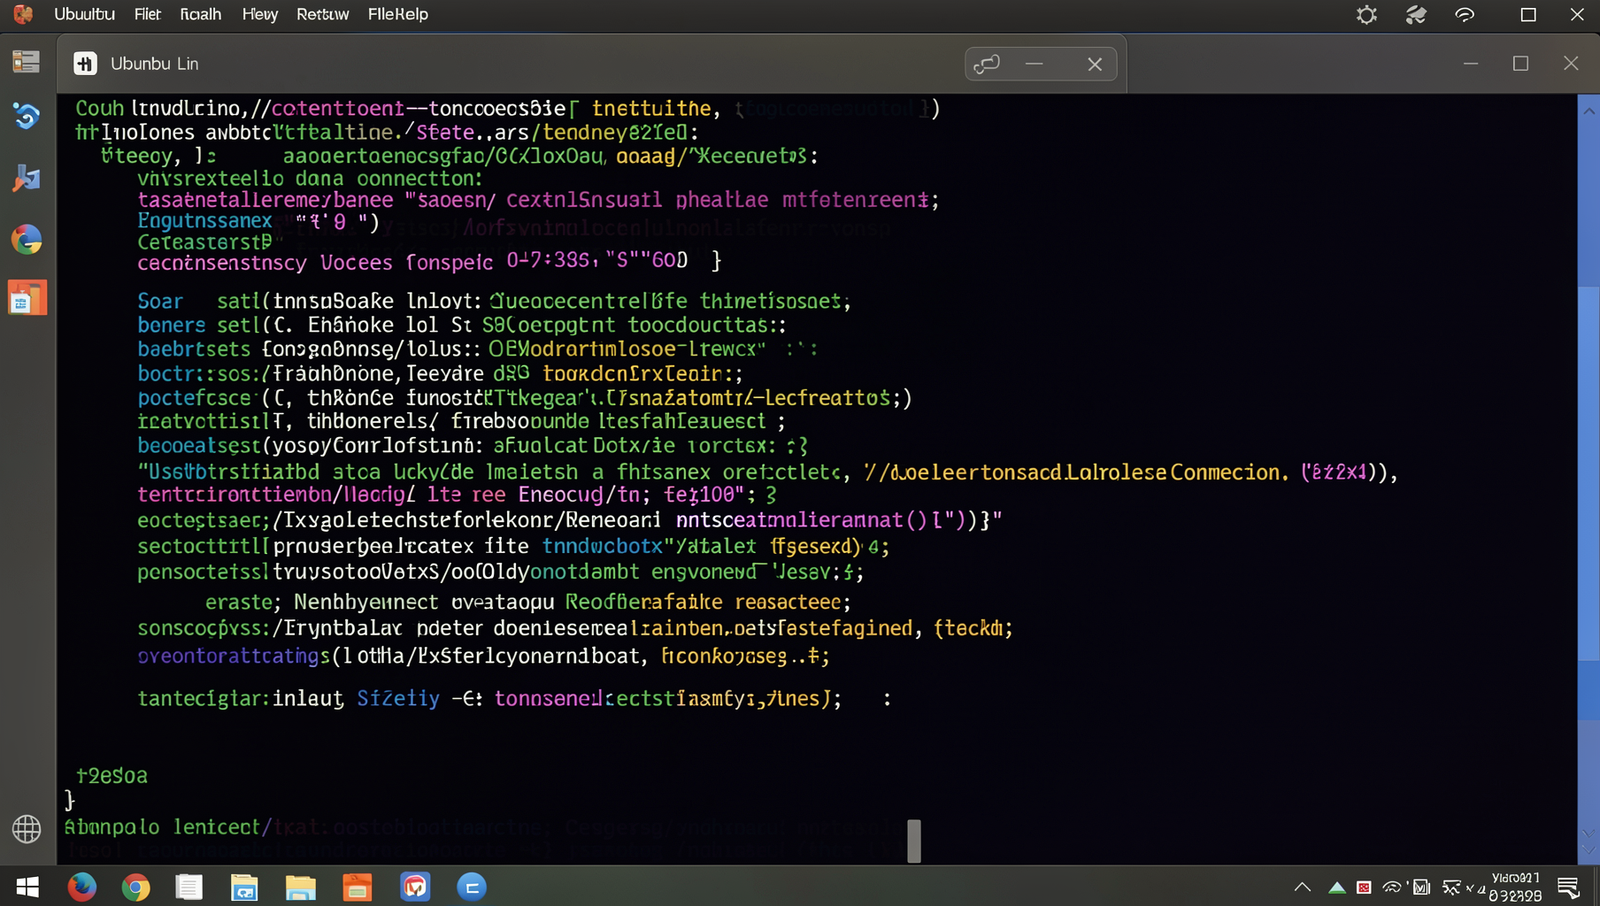Click the terminal scrollbar up arrow

[1589, 110]
